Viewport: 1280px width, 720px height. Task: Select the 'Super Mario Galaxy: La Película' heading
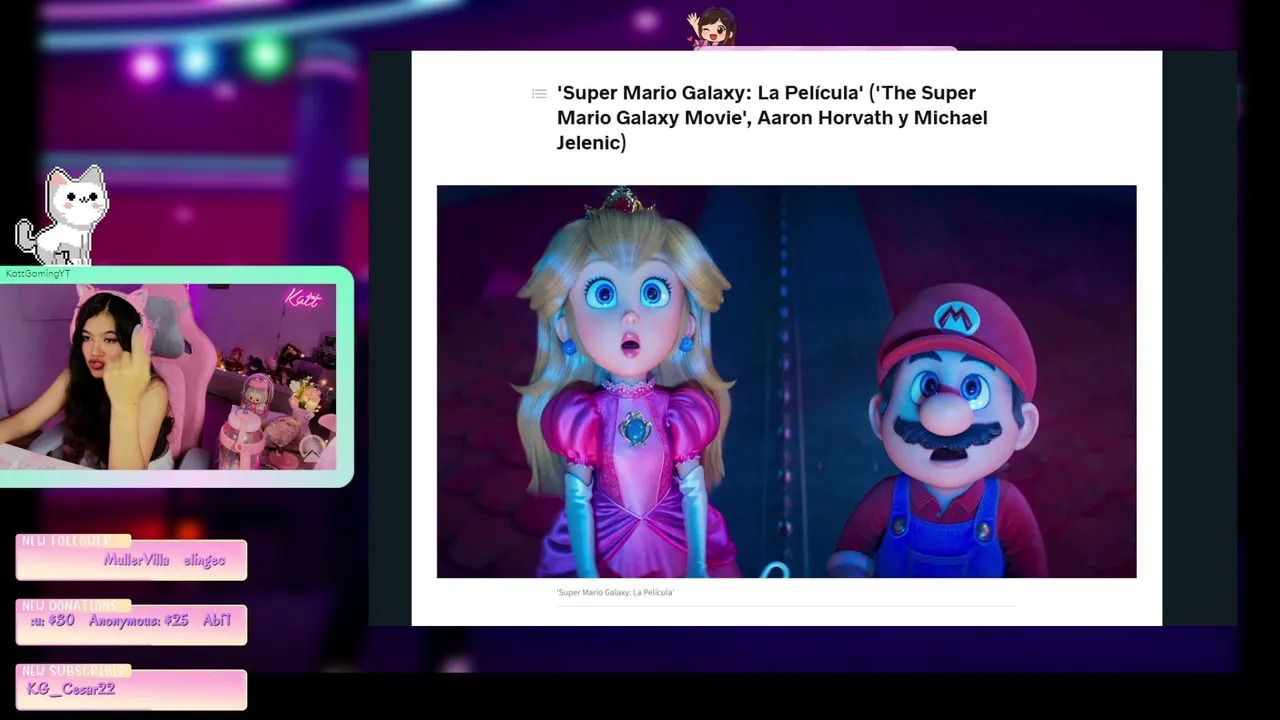[772, 118]
